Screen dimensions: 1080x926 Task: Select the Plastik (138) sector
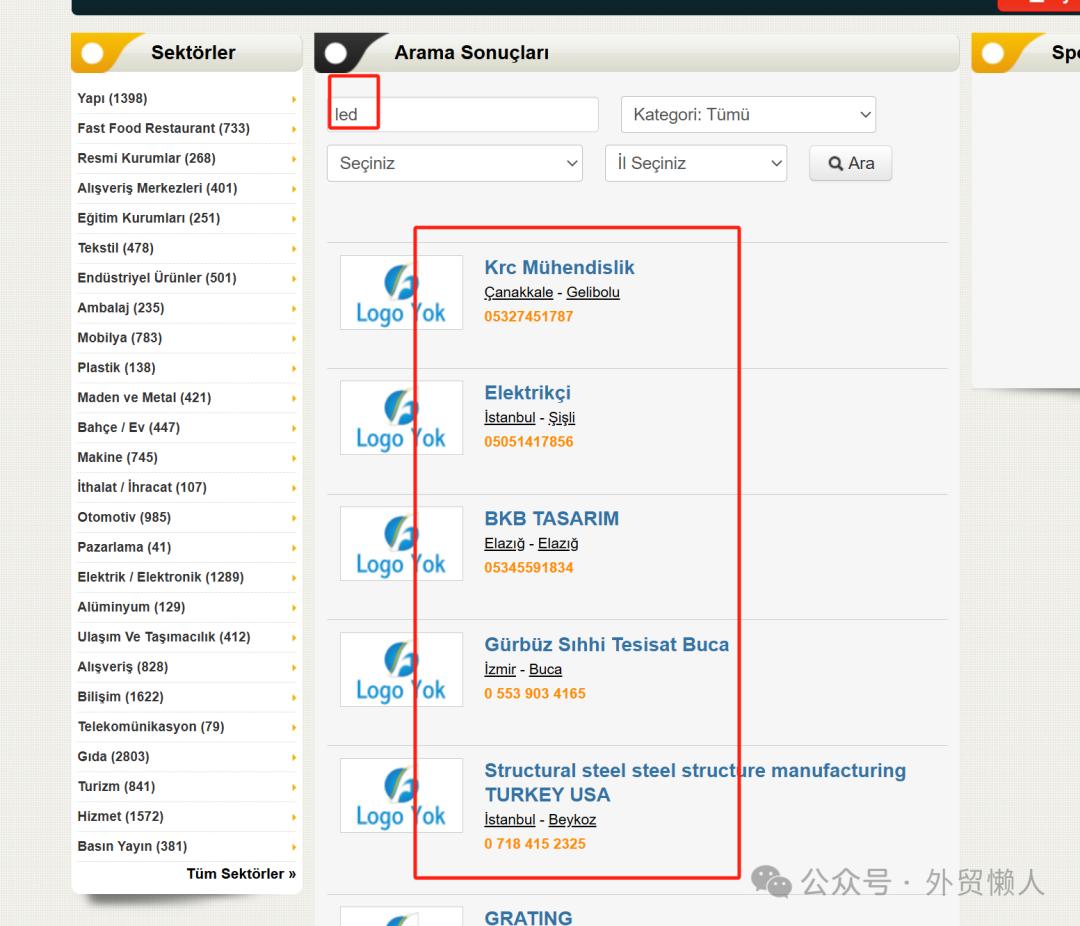tap(116, 367)
